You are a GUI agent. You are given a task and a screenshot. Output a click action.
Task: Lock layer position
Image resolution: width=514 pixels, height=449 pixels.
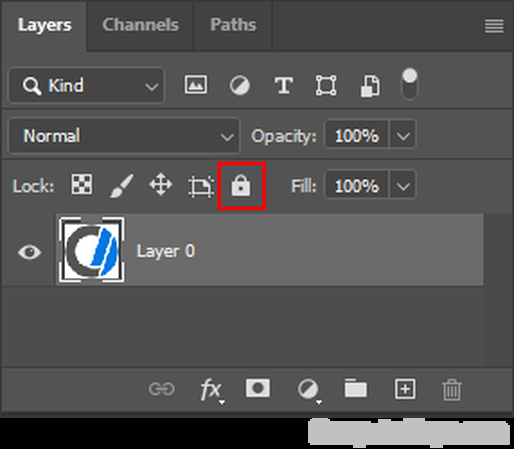[x=161, y=184]
